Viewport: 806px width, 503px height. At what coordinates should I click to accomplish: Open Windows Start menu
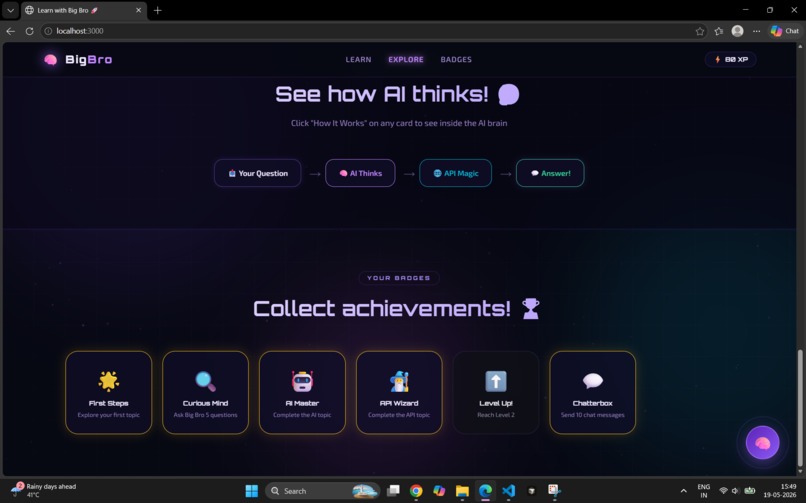(252, 491)
